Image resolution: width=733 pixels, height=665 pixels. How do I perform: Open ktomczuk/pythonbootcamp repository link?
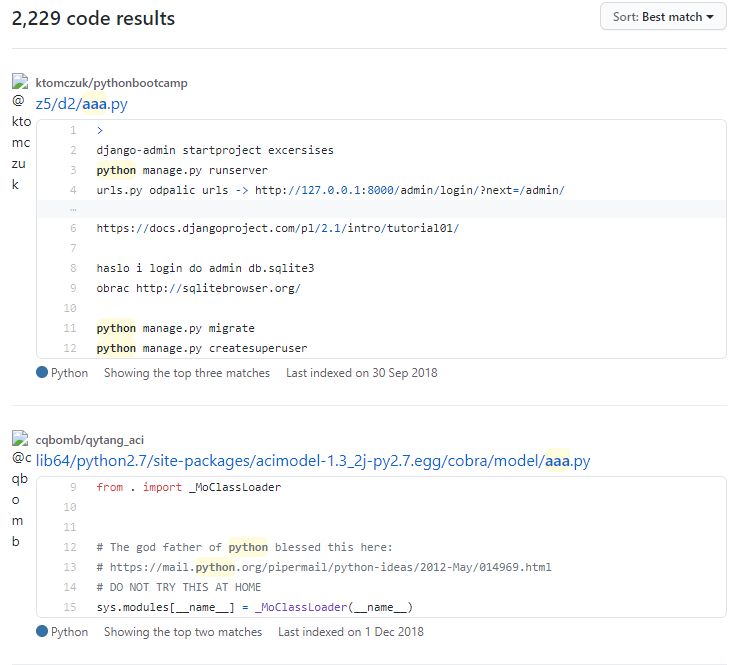pyautogui.click(x=111, y=83)
